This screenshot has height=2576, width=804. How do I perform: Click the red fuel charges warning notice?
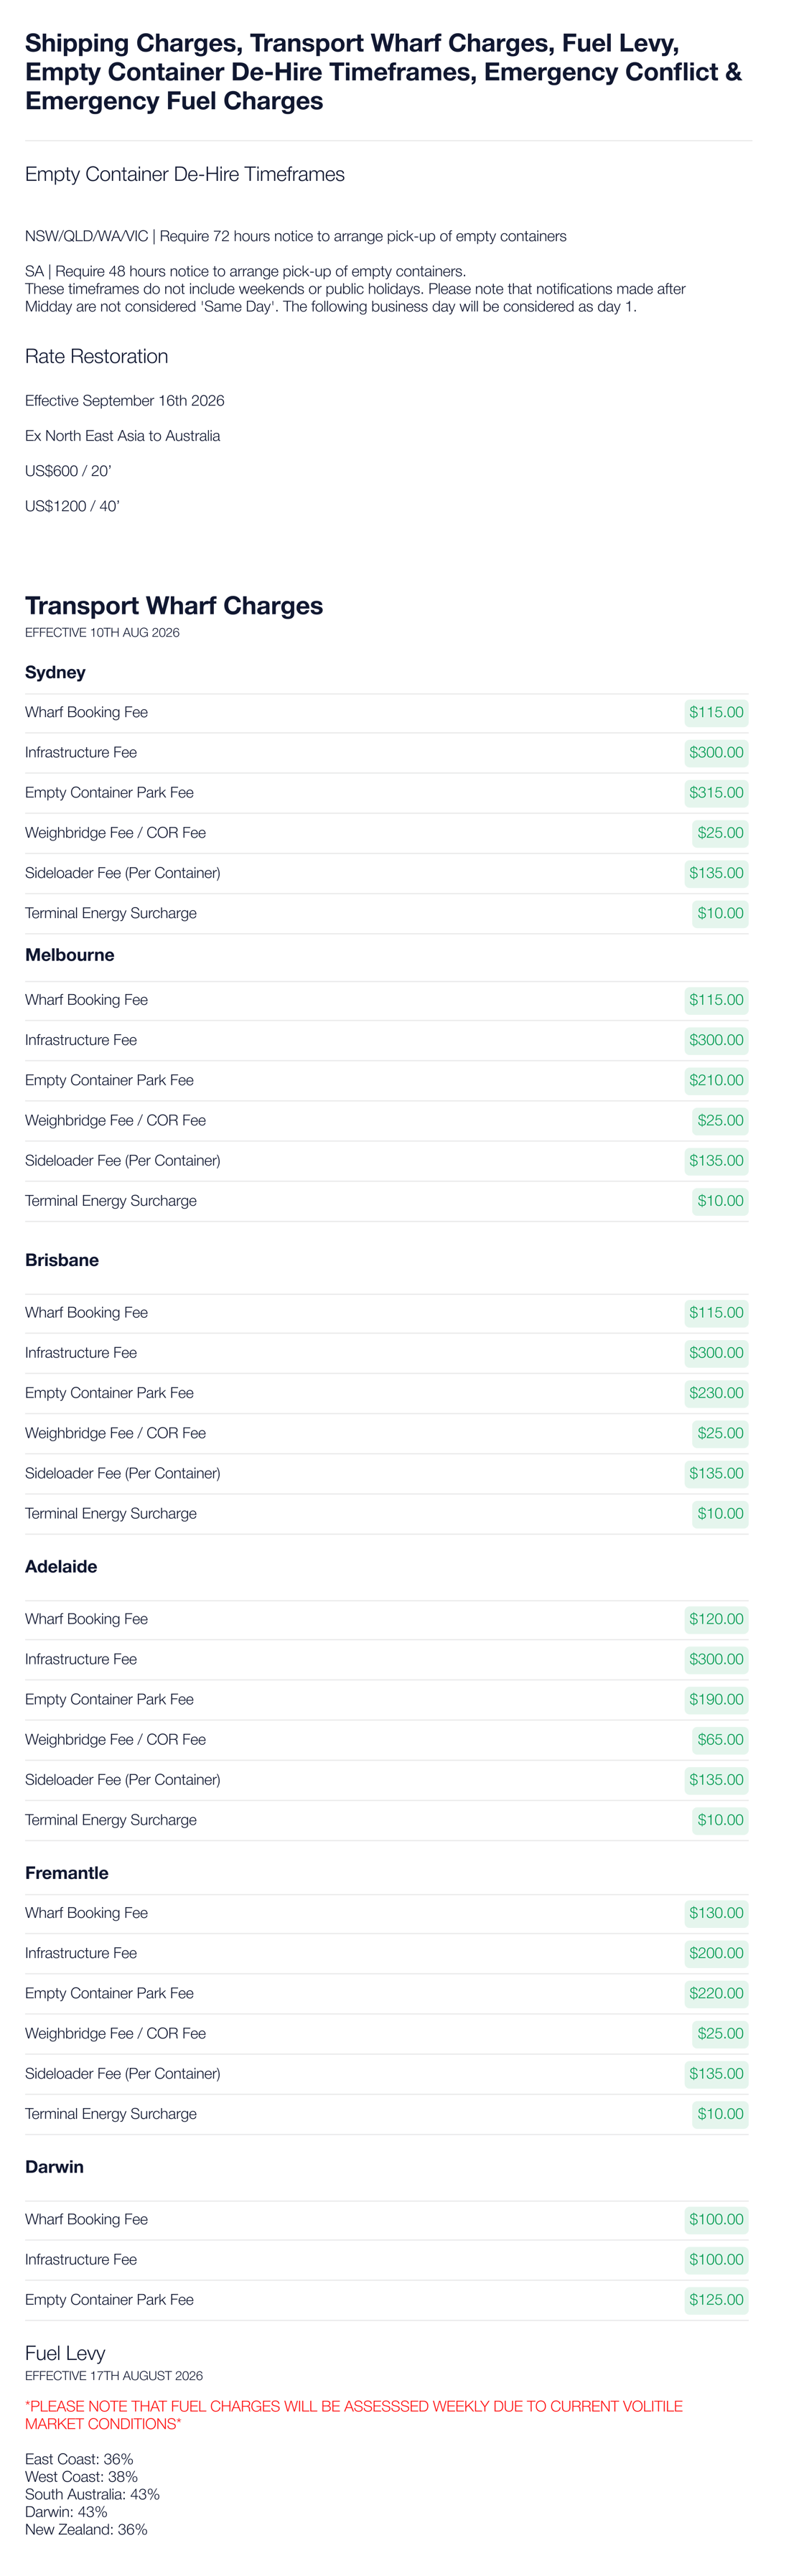point(354,2415)
